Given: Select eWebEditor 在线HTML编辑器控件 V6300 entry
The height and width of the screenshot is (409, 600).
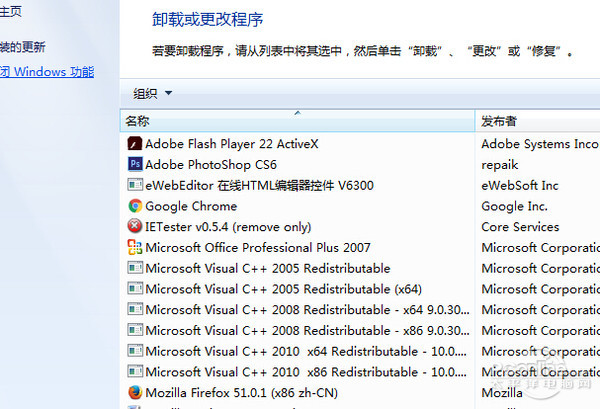Looking at the screenshot, I should 259,185.
